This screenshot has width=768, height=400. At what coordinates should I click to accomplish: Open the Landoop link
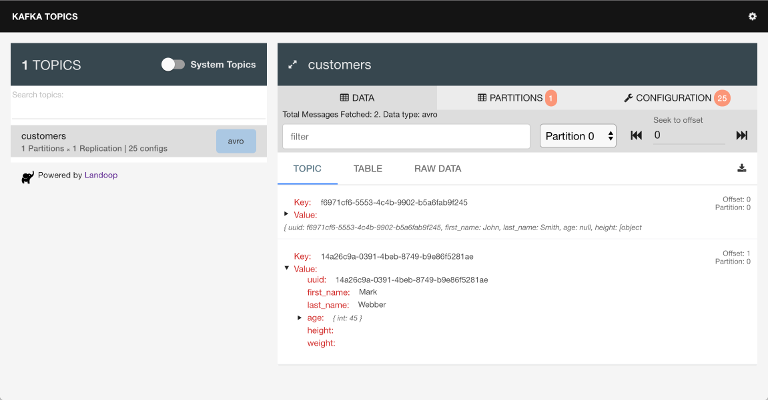click(101, 175)
